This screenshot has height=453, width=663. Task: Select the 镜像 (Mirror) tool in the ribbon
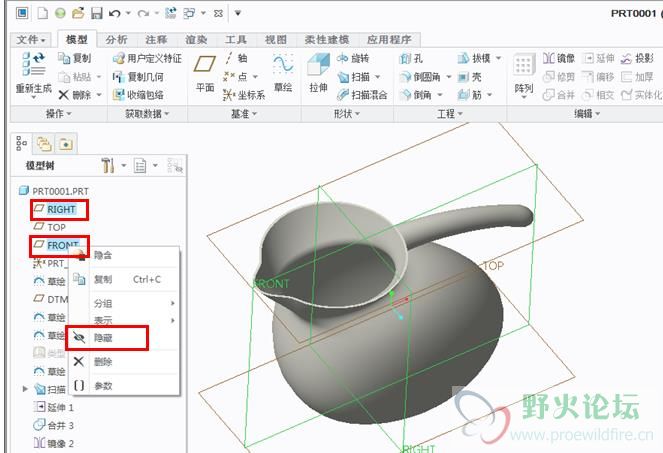(x=559, y=58)
